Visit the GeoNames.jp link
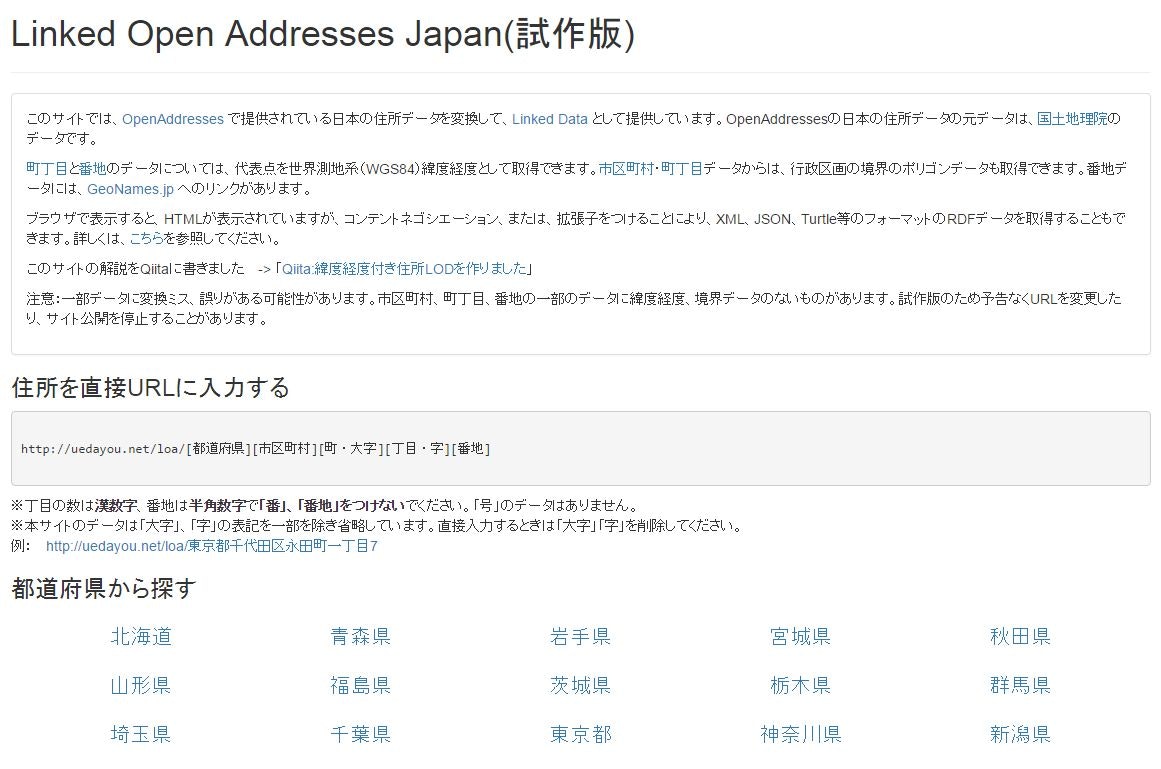1161x769 pixels. 130,189
